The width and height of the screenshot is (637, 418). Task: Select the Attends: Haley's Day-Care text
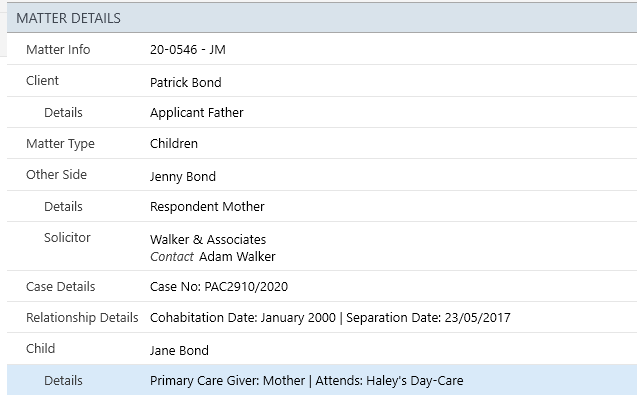(x=389, y=381)
